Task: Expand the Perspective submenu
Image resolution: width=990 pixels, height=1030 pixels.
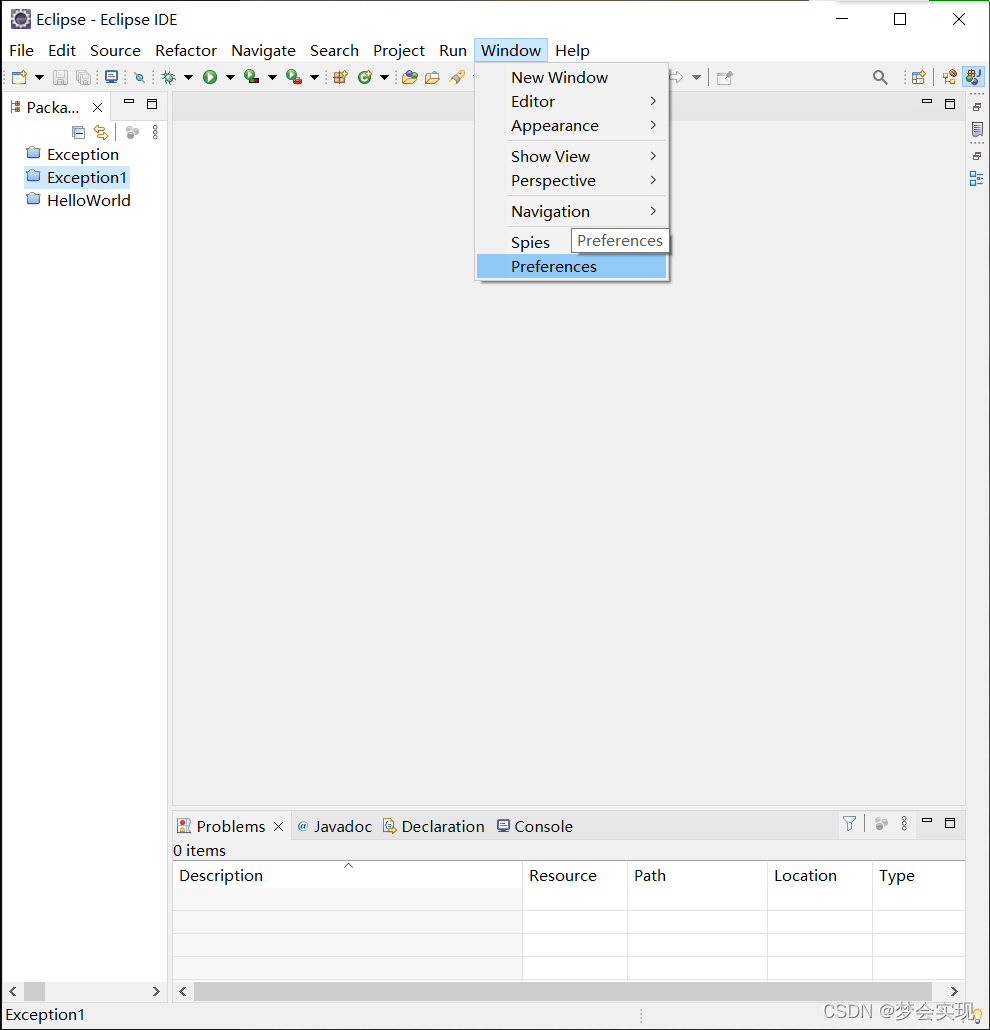Action: [572, 181]
